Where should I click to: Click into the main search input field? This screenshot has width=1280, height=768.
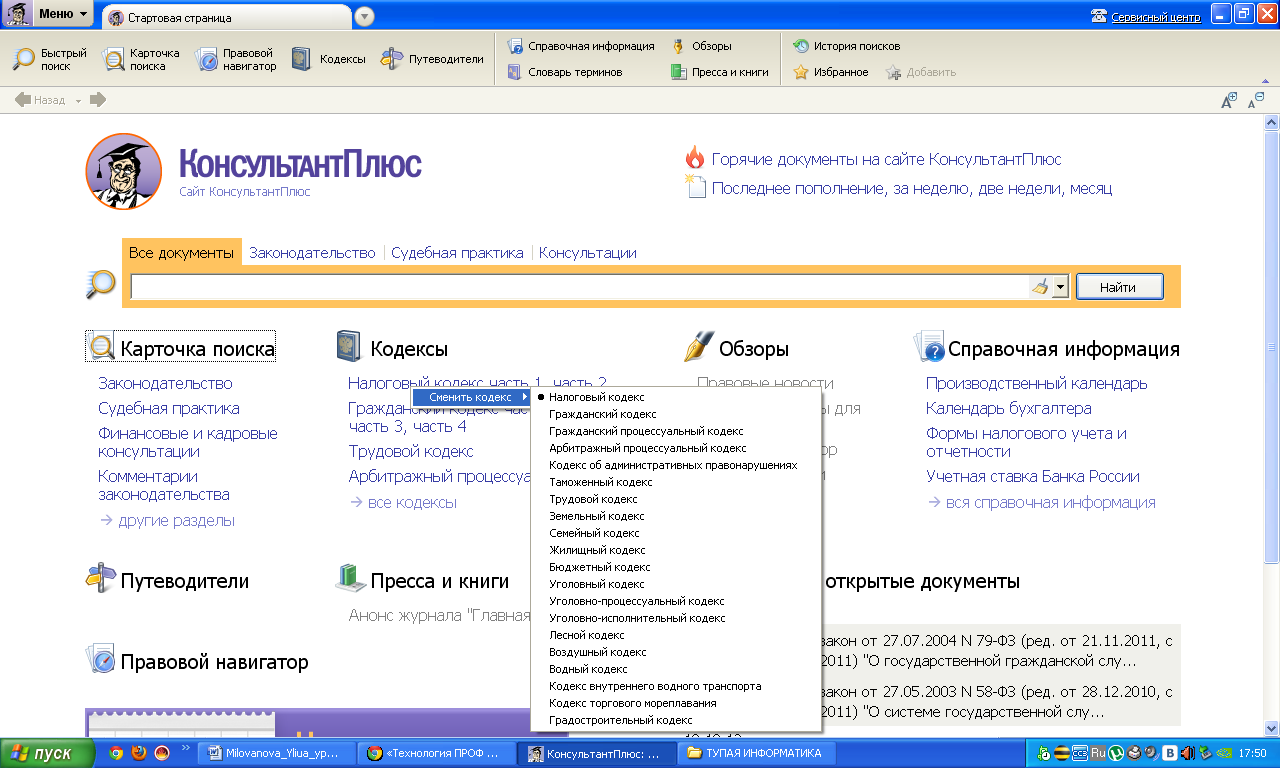(580, 287)
